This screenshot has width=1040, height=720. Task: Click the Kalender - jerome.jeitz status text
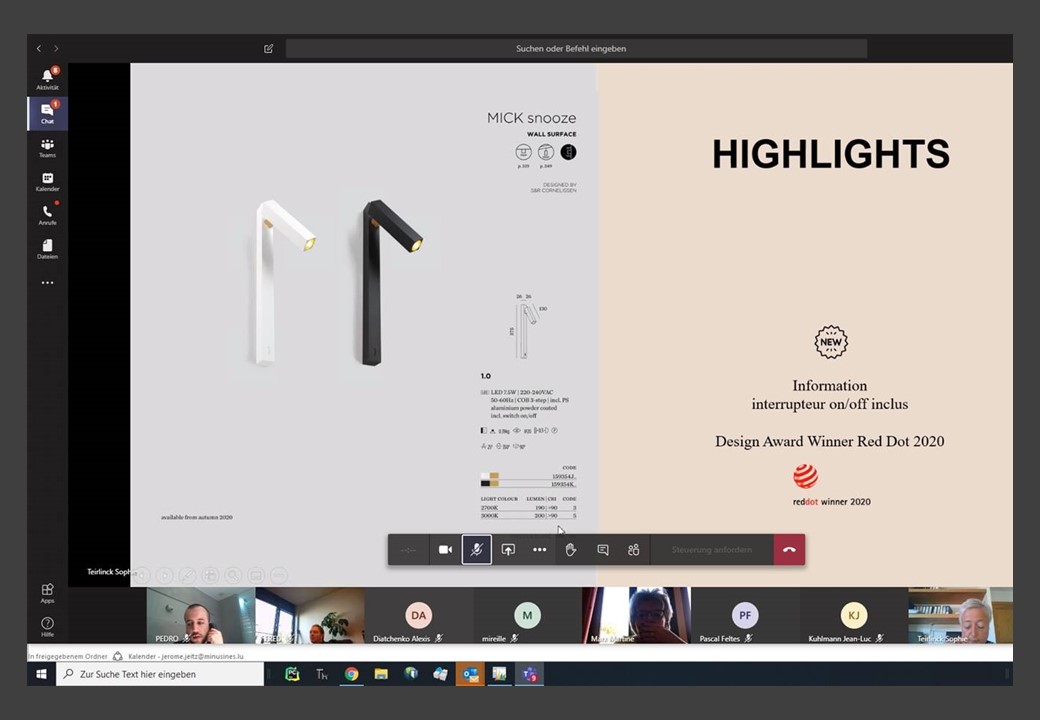[186, 656]
